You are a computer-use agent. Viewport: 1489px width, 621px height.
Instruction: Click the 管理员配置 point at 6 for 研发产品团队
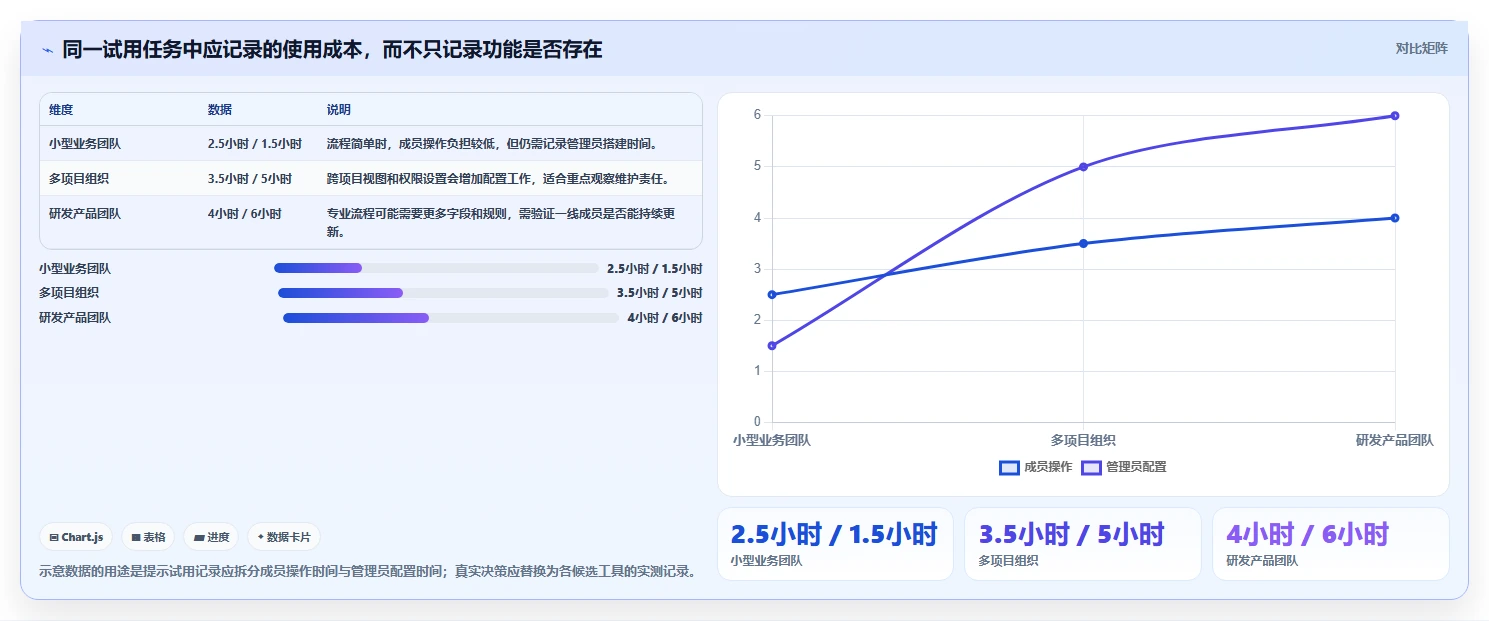(x=1394, y=115)
